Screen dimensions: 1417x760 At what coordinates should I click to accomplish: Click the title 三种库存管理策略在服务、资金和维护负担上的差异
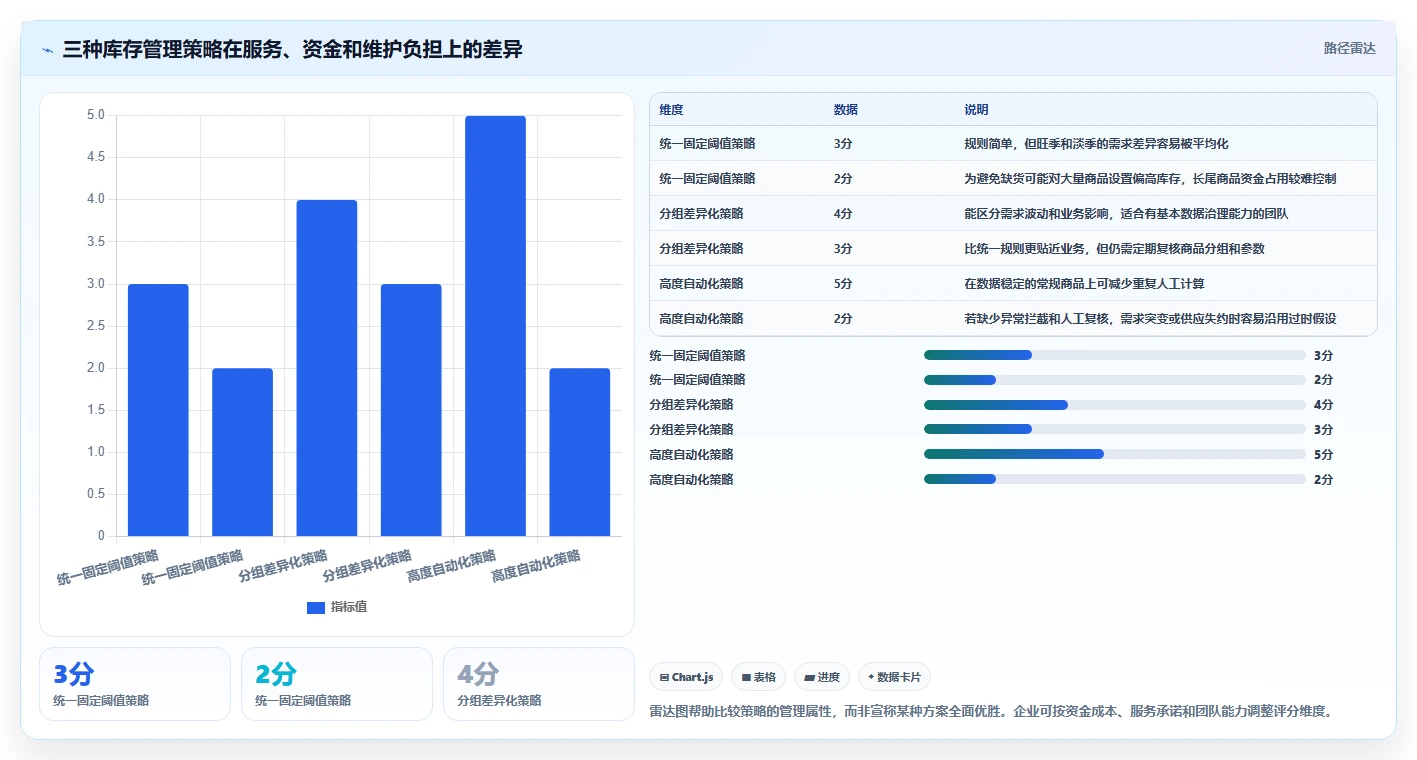(292, 49)
